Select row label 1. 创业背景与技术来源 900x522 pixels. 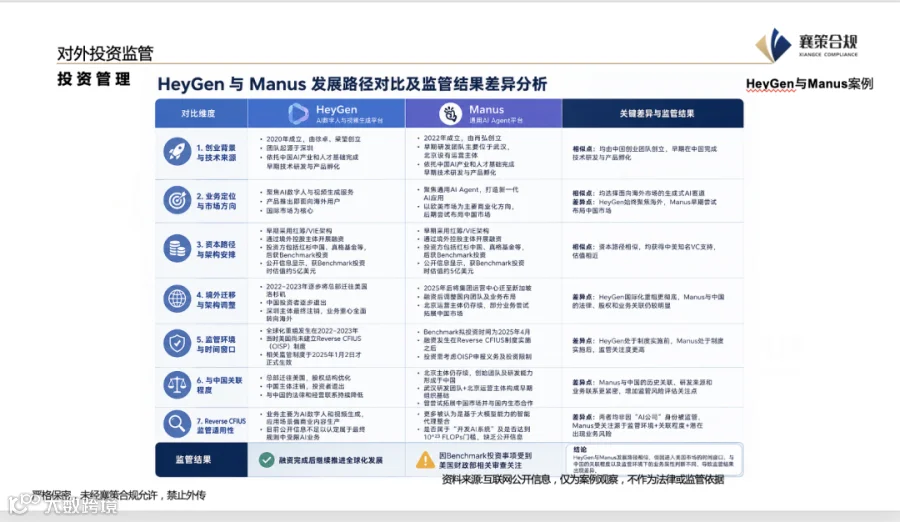click(x=216, y=153)
